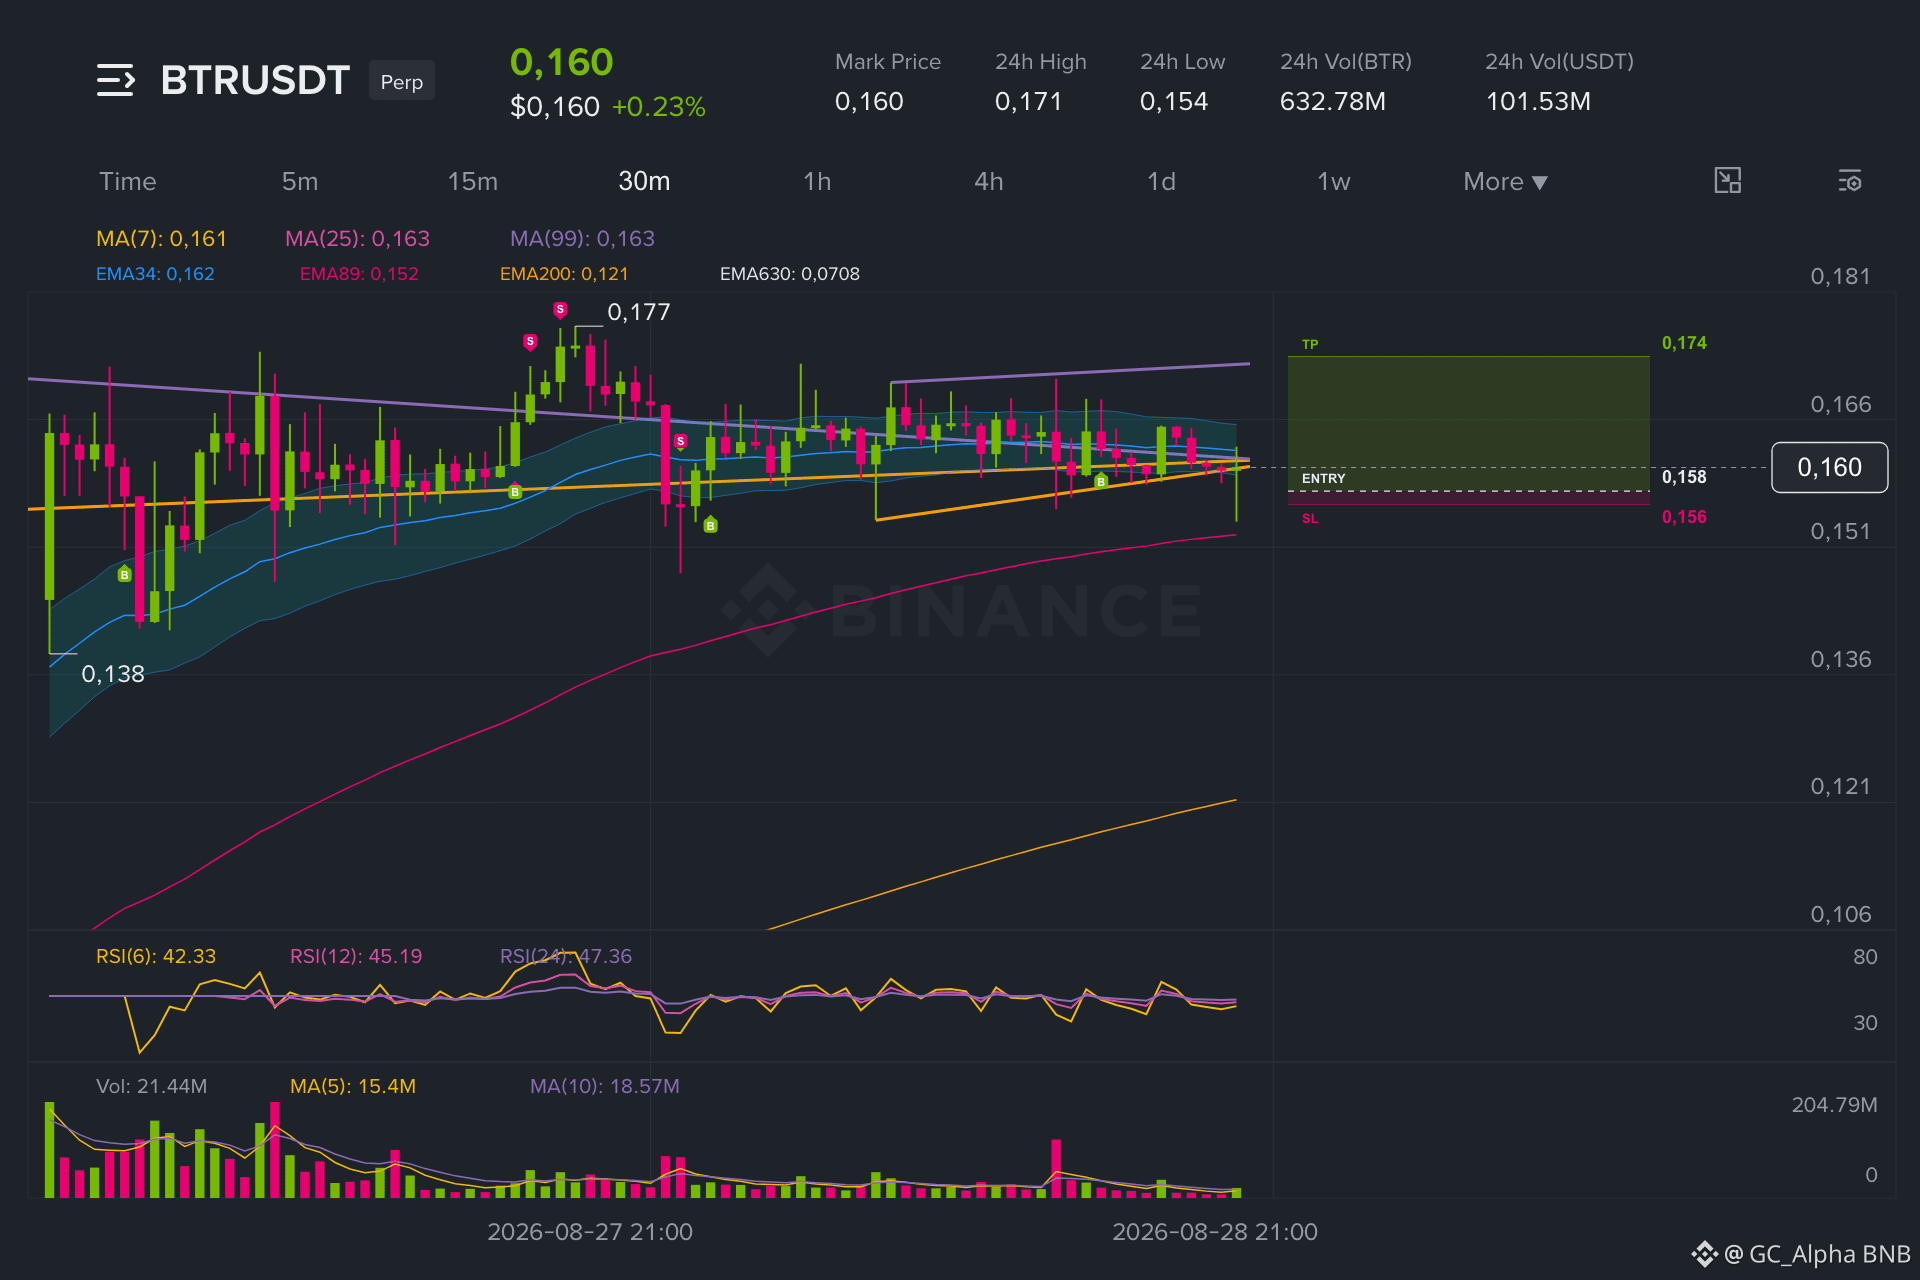Viewport: 1920px width, 1280px height.
Task: Click the TP take-profit label
Action: point(1310,344)
